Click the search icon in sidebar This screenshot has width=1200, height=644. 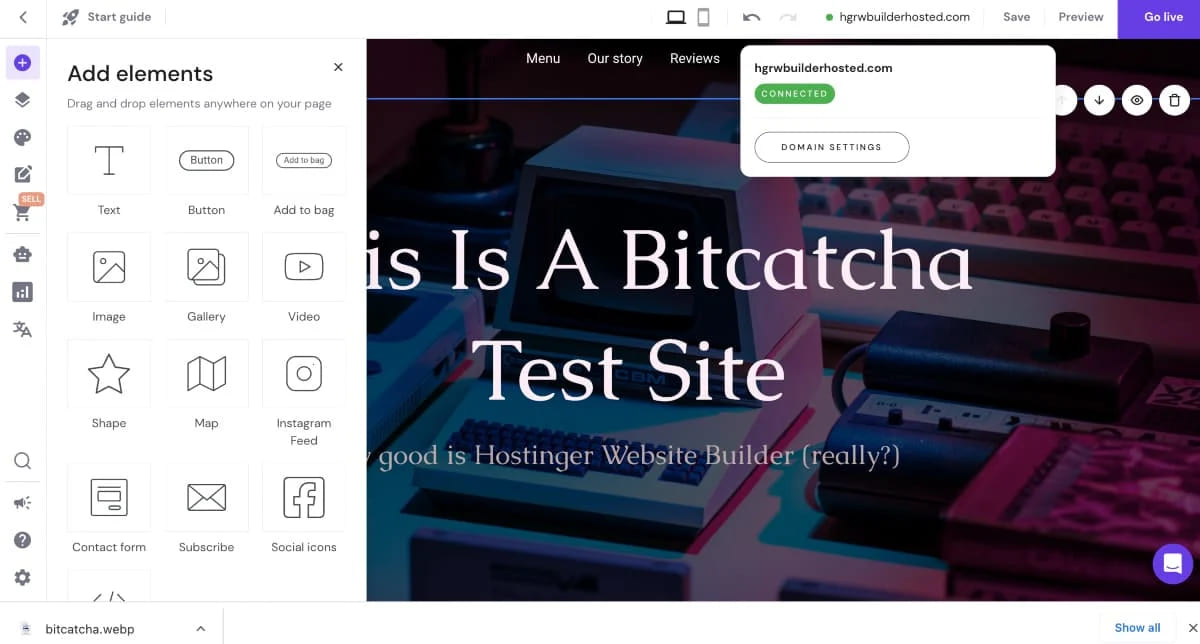22,461
